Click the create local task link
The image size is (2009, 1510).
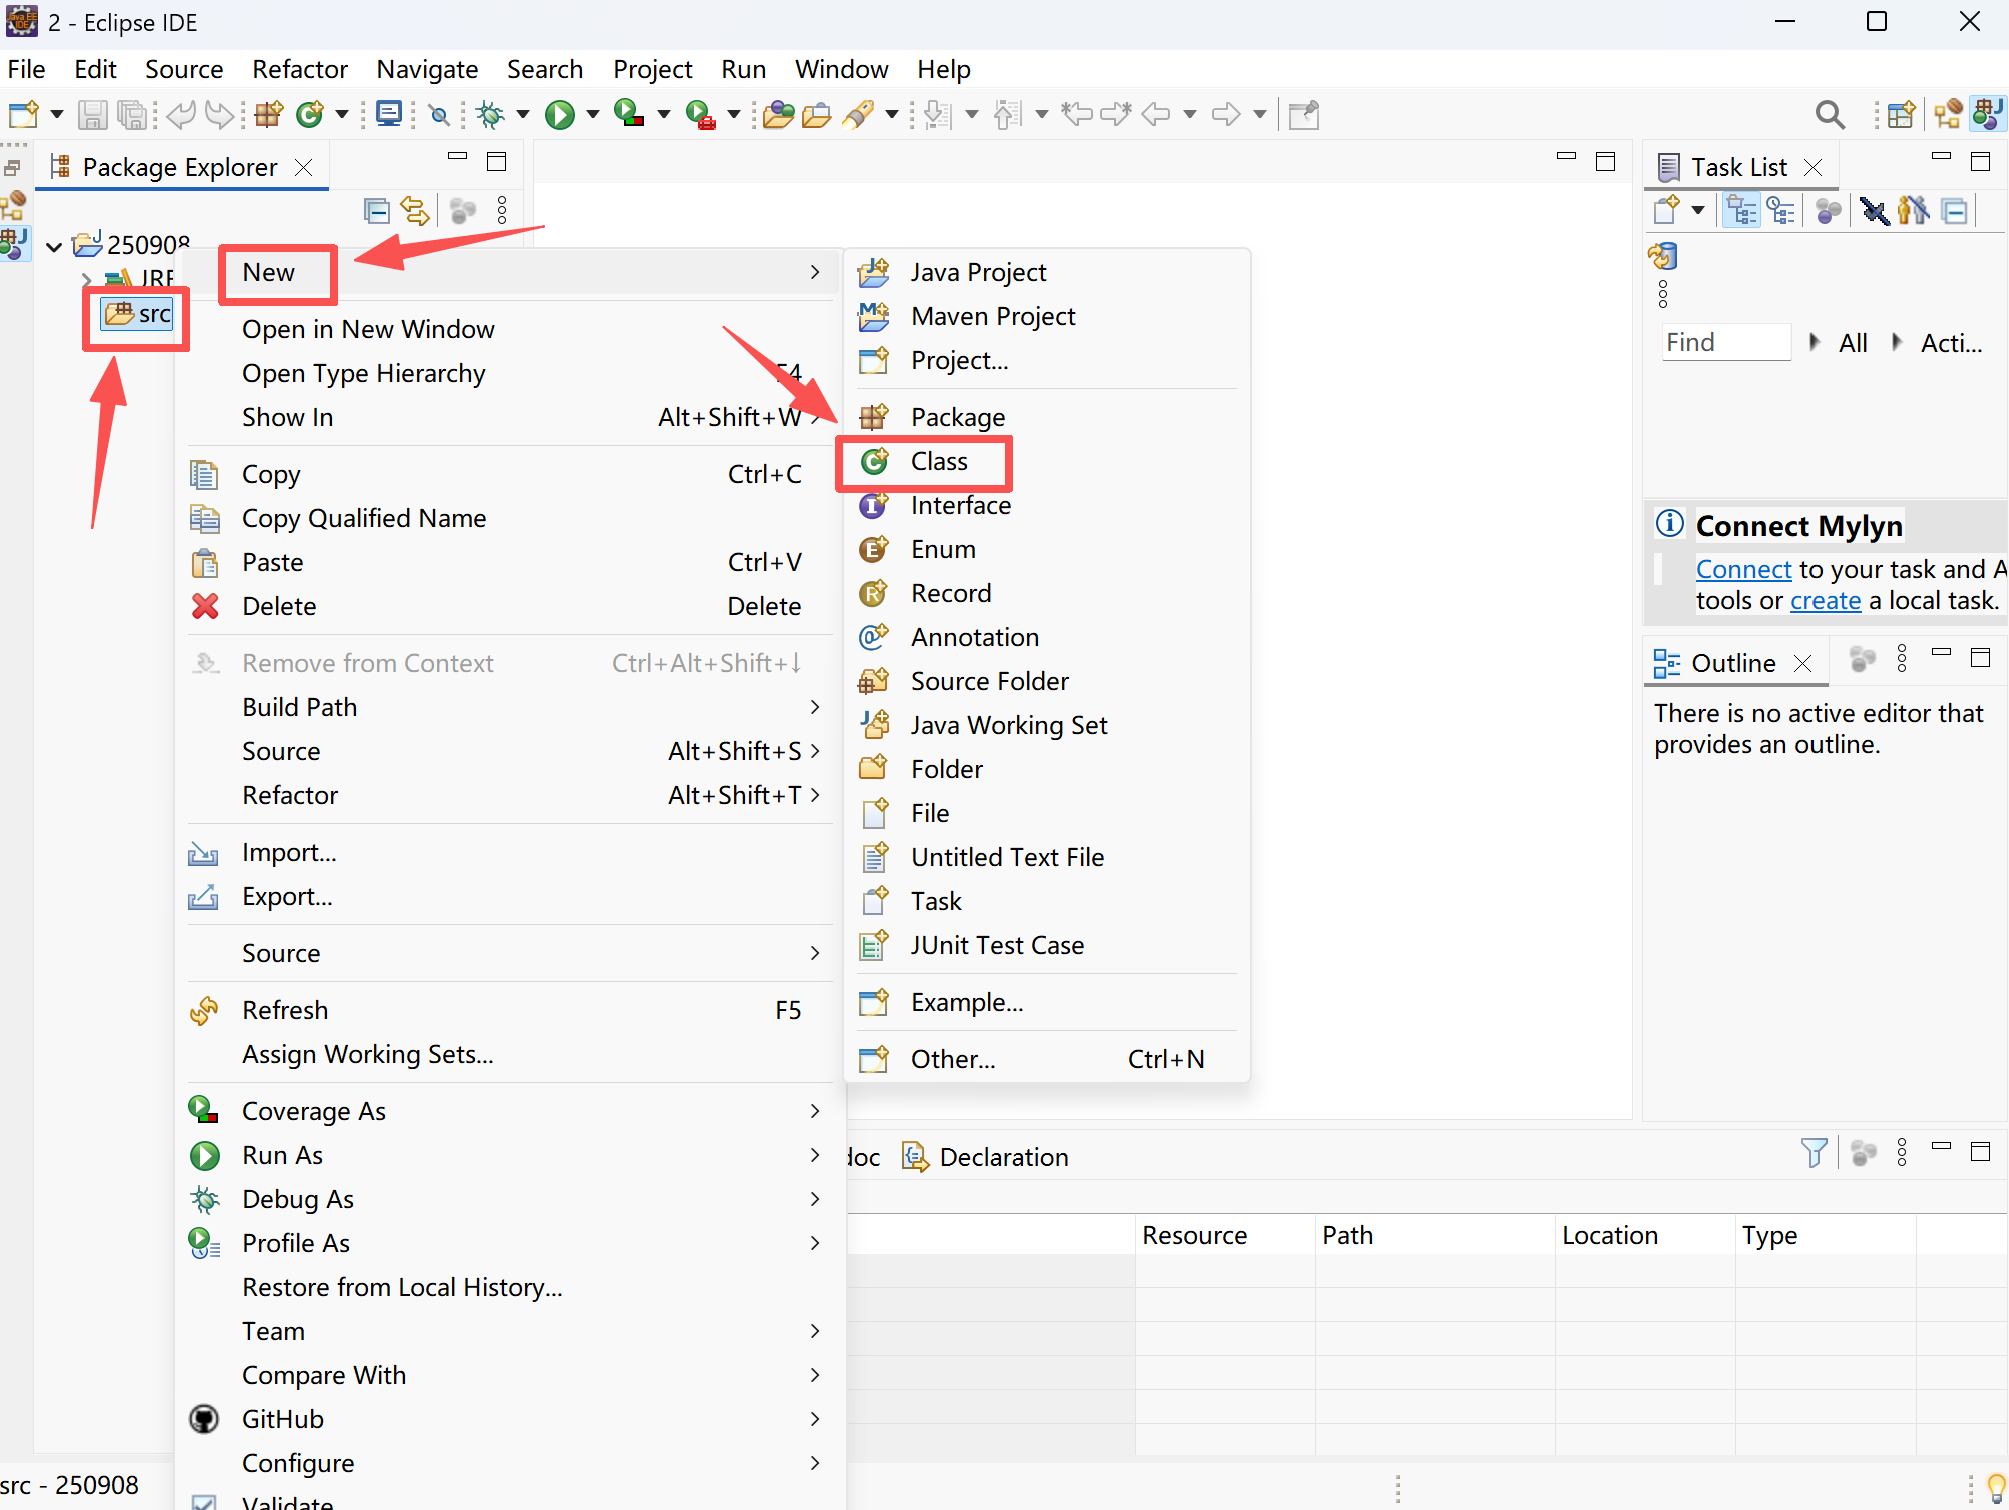click(1825, 601)
